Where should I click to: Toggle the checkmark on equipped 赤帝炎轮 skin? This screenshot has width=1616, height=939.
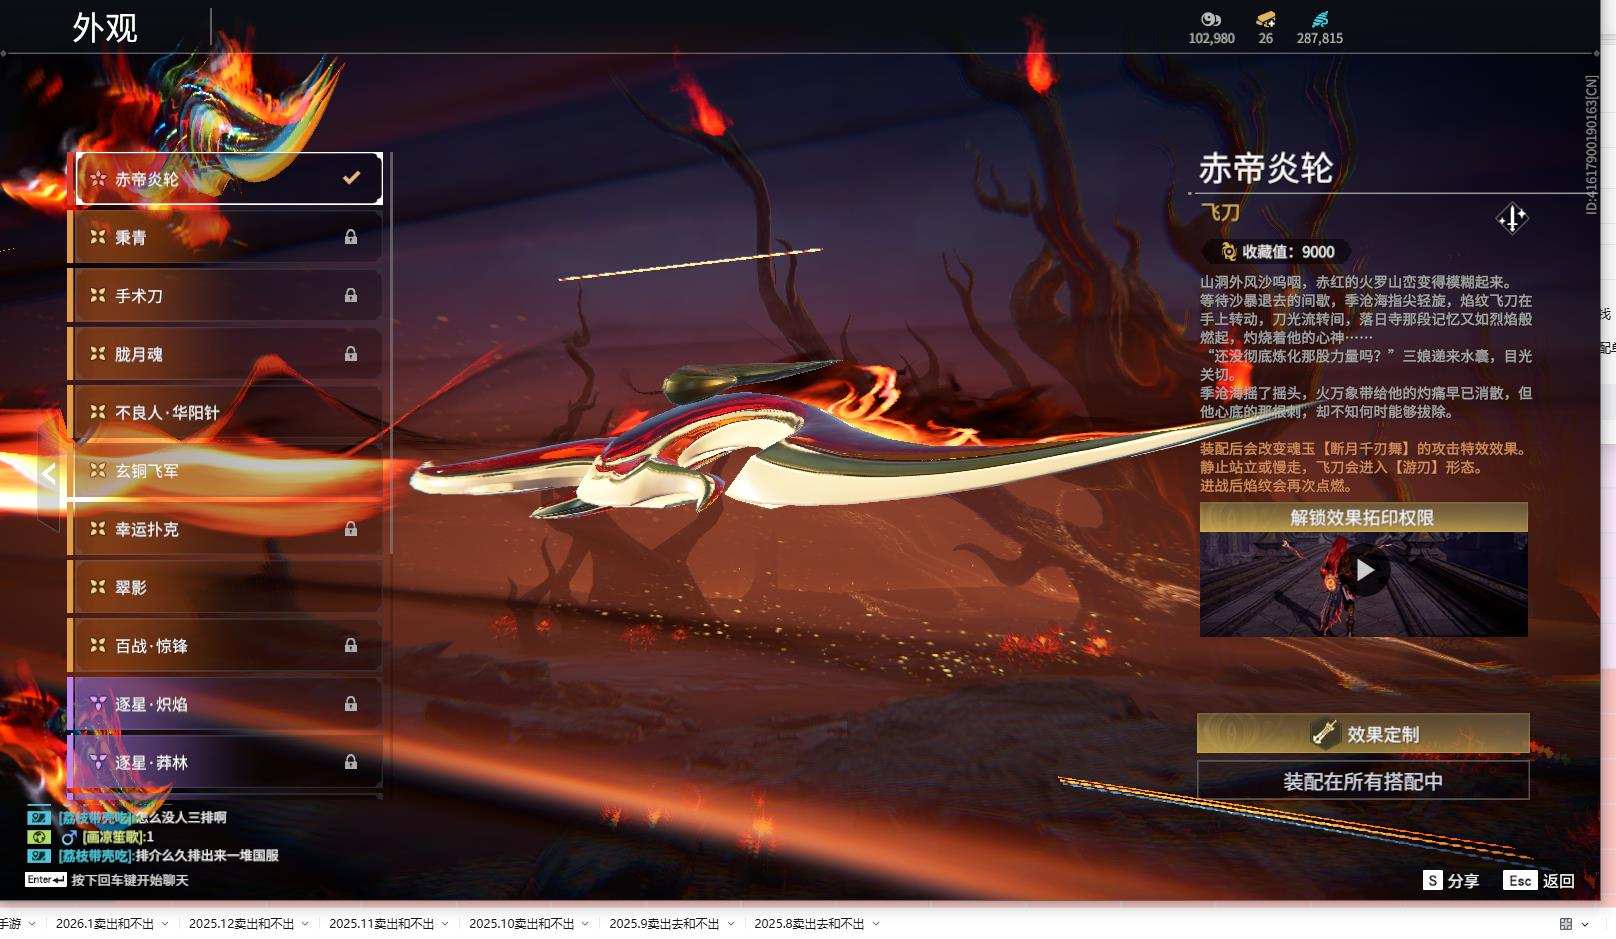(x=350, y=177)
